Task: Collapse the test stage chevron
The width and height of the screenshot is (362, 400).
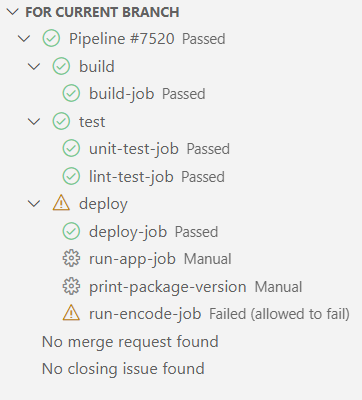Action: [x=34, y=121]
